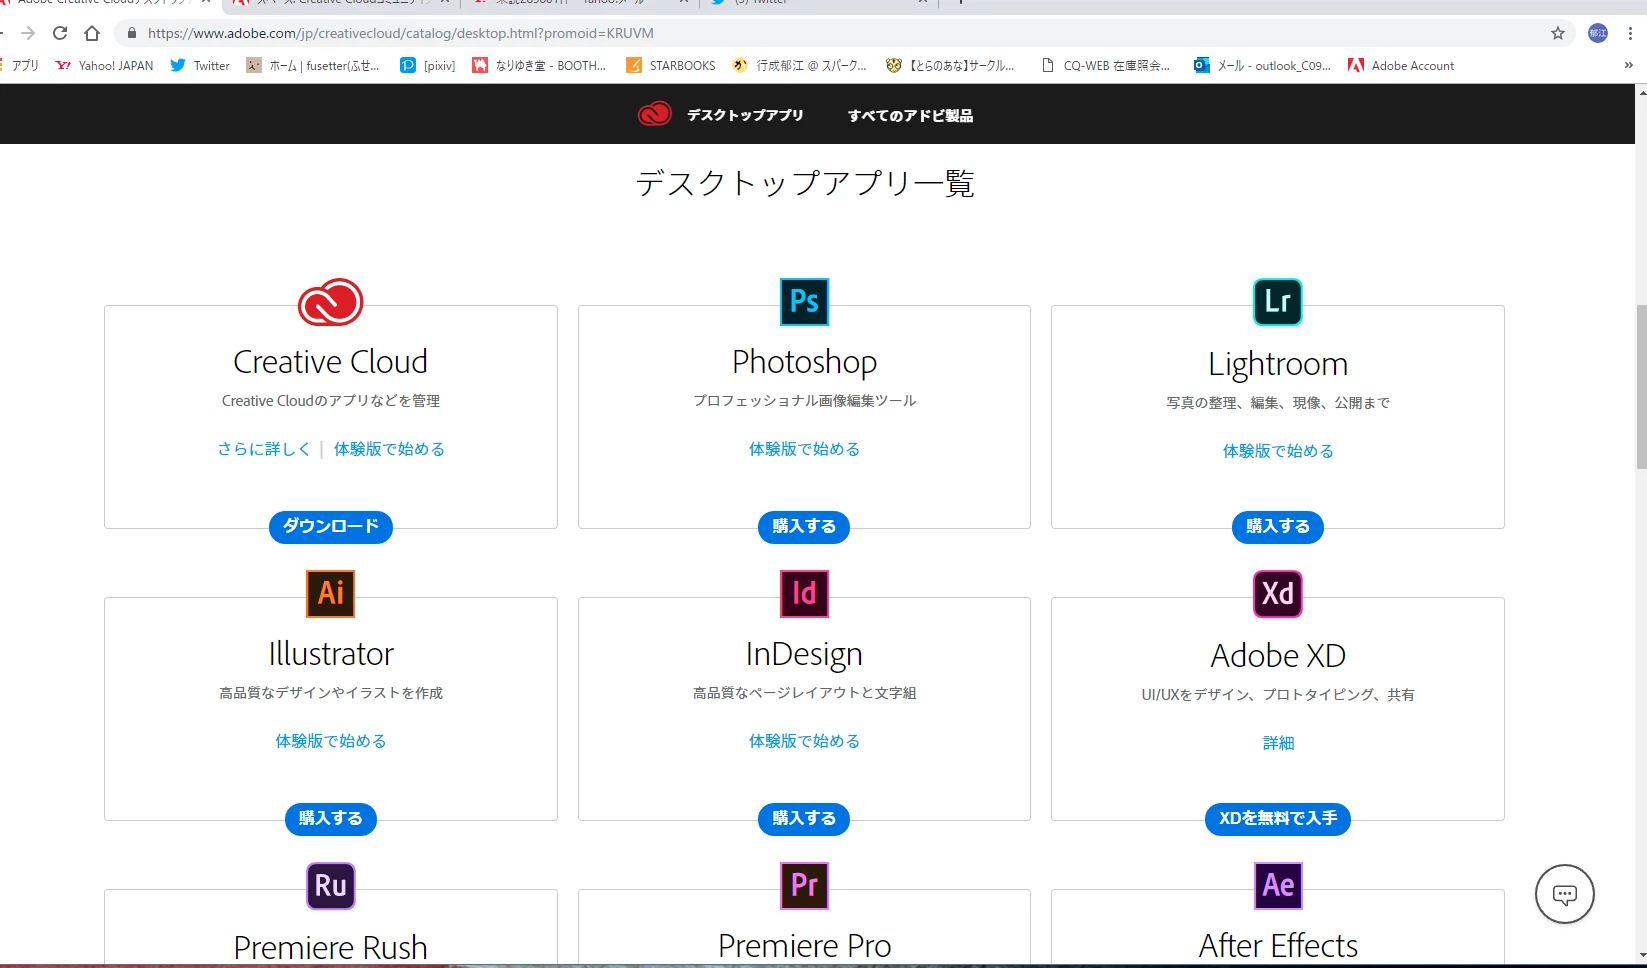Screen dimensions: 1647x968
Task: Go to the browser home page icon
Action: click(92, 33)
